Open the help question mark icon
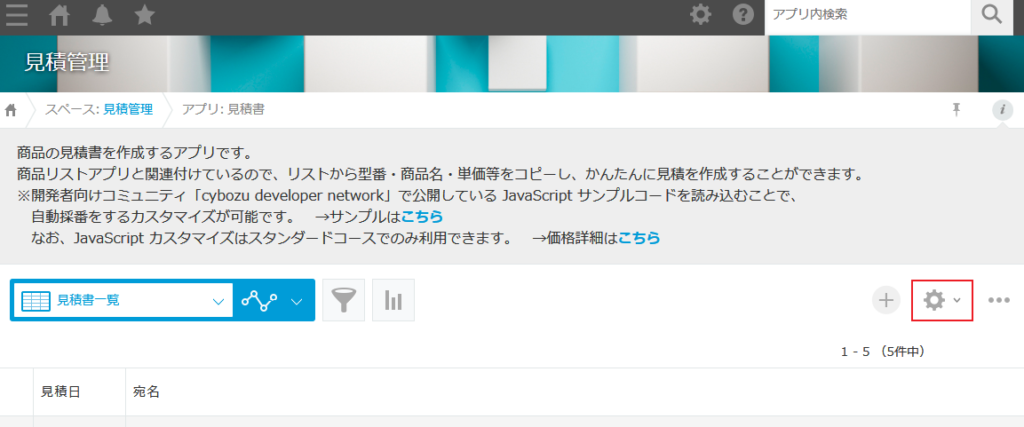Viewport: 1024px width, 427px height. [743, 15]
